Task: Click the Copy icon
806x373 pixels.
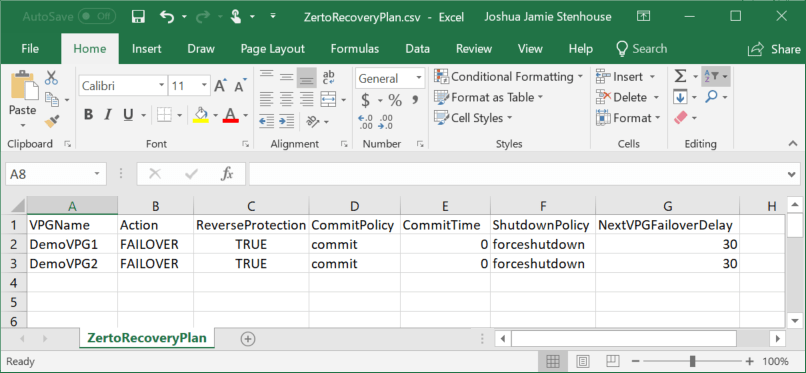Action: [x=52, y=99]
